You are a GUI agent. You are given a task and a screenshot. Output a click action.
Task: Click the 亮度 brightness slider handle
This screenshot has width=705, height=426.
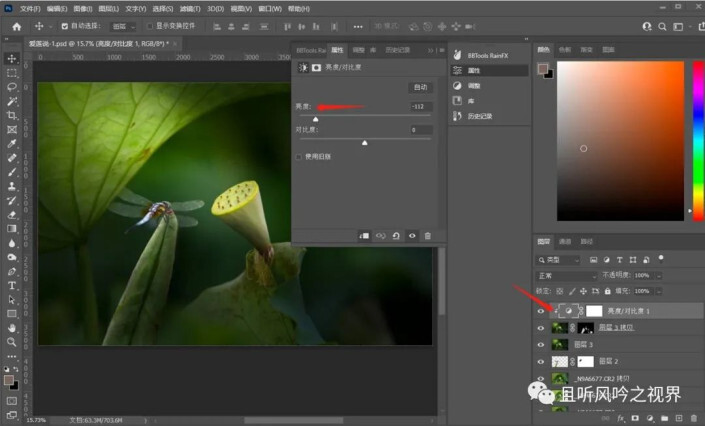pyautogui.click(x=316, y=118)
